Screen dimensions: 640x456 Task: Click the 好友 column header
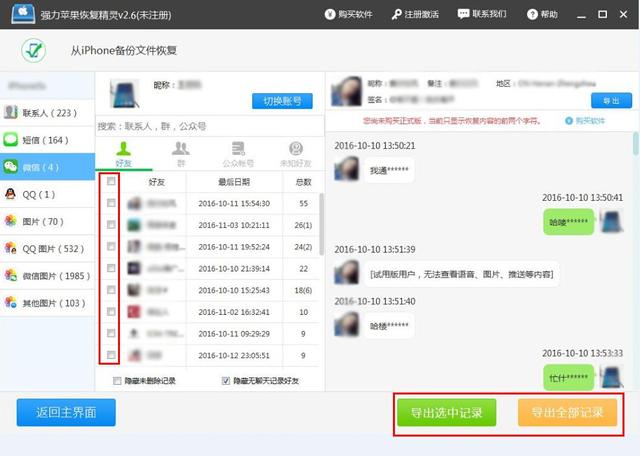tap(156, 182)
